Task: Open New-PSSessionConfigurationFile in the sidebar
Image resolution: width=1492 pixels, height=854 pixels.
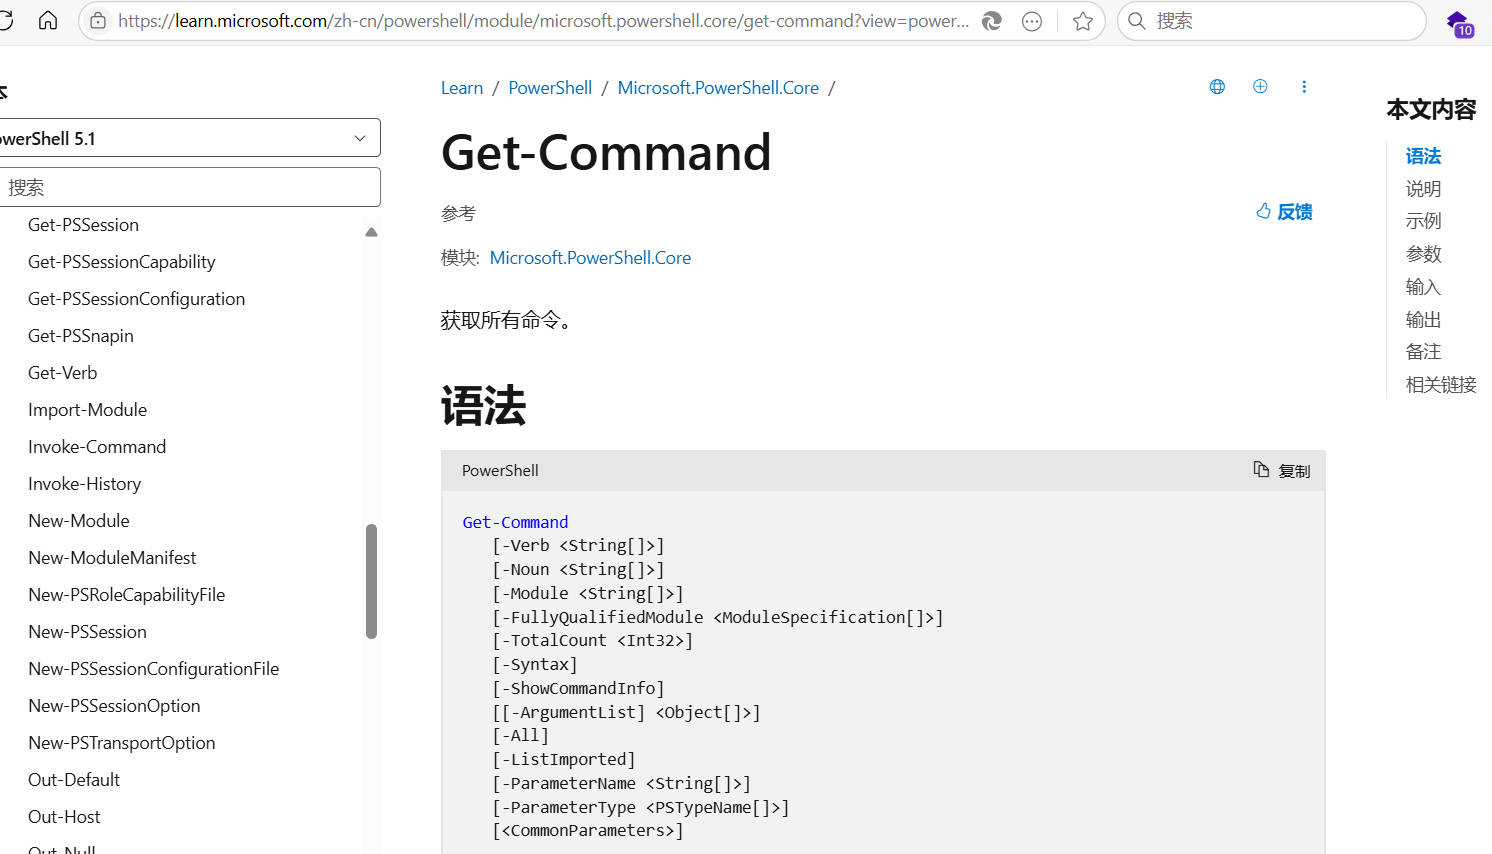Action: (154, 669)
